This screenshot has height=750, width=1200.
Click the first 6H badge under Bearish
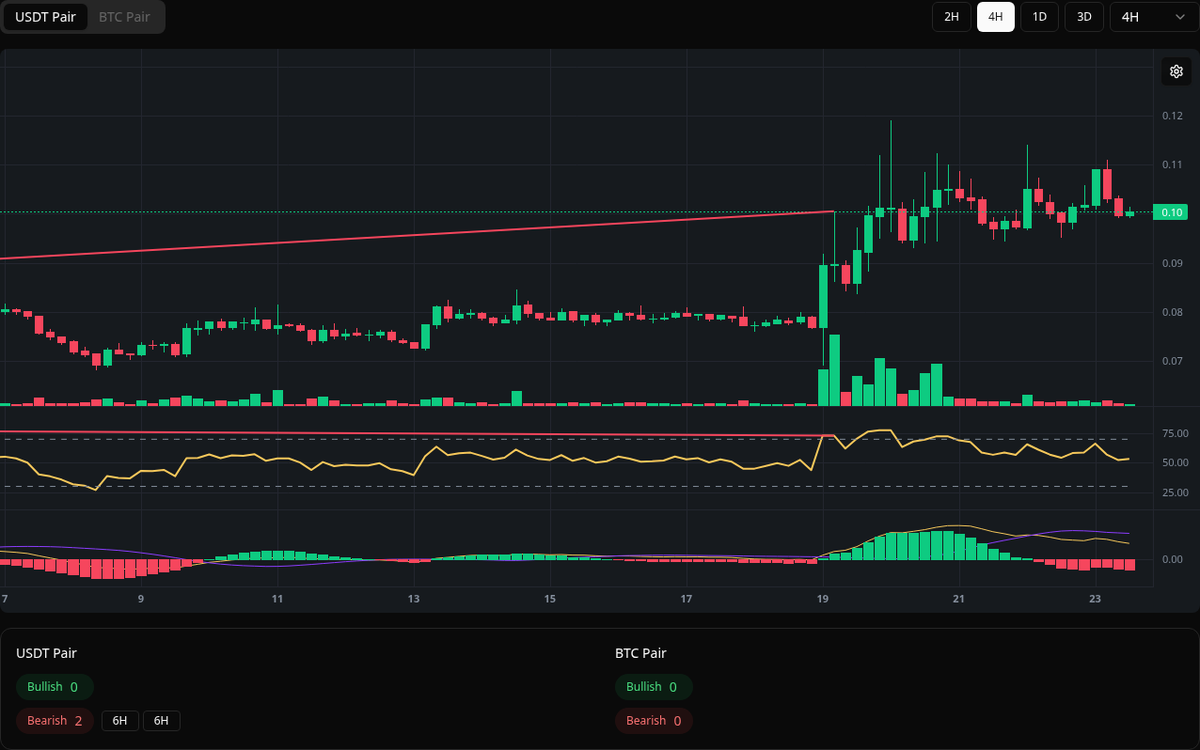click(119, 720)
